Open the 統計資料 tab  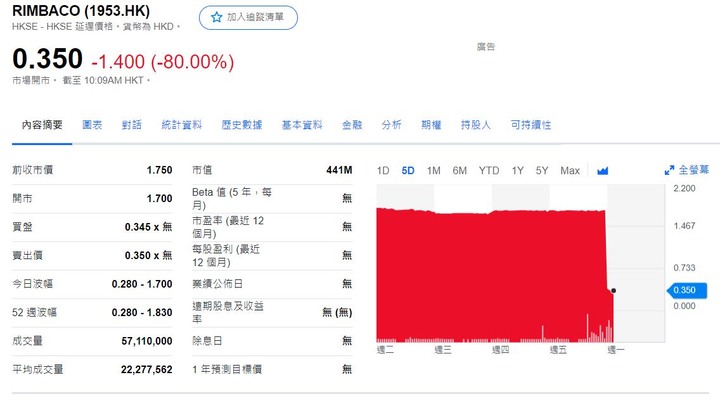(181, 125)
